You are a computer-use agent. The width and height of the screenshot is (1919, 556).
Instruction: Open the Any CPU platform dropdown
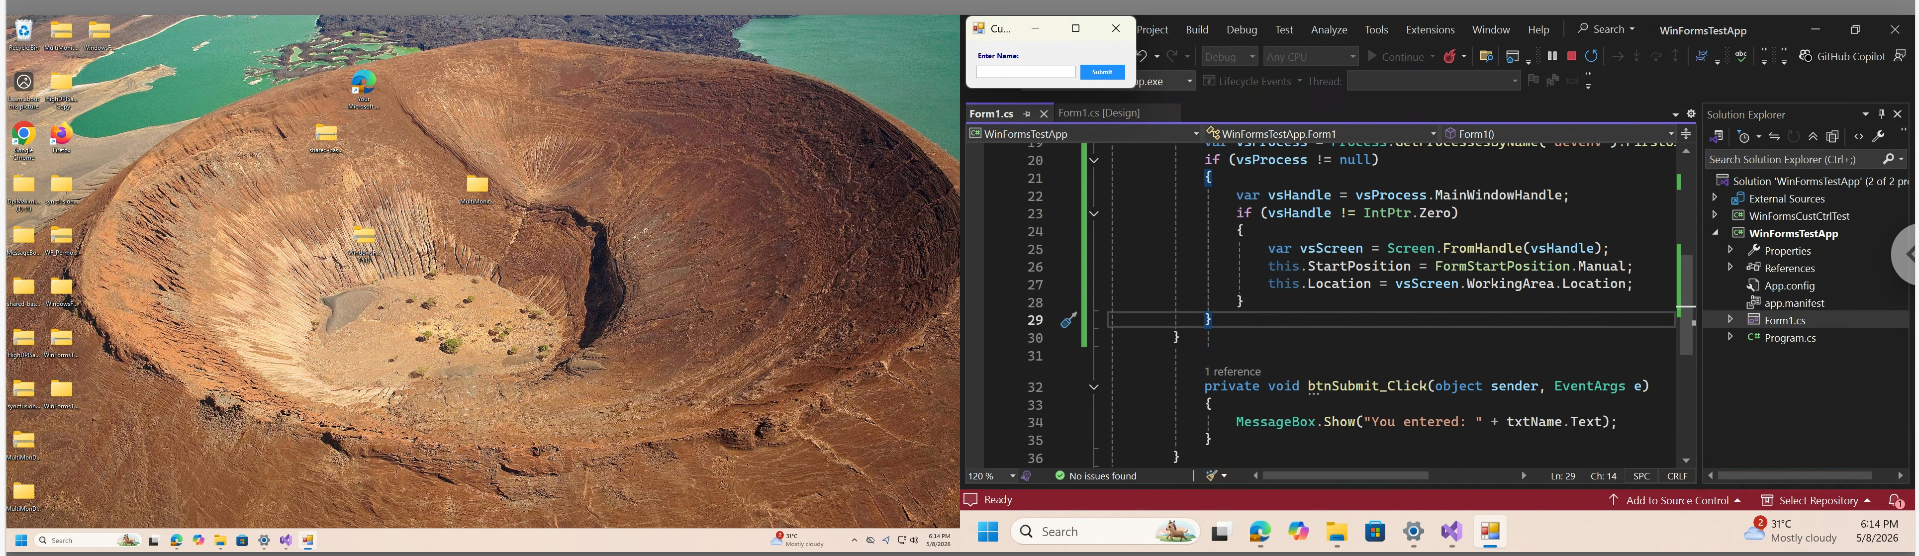(x=1310, y=57)
